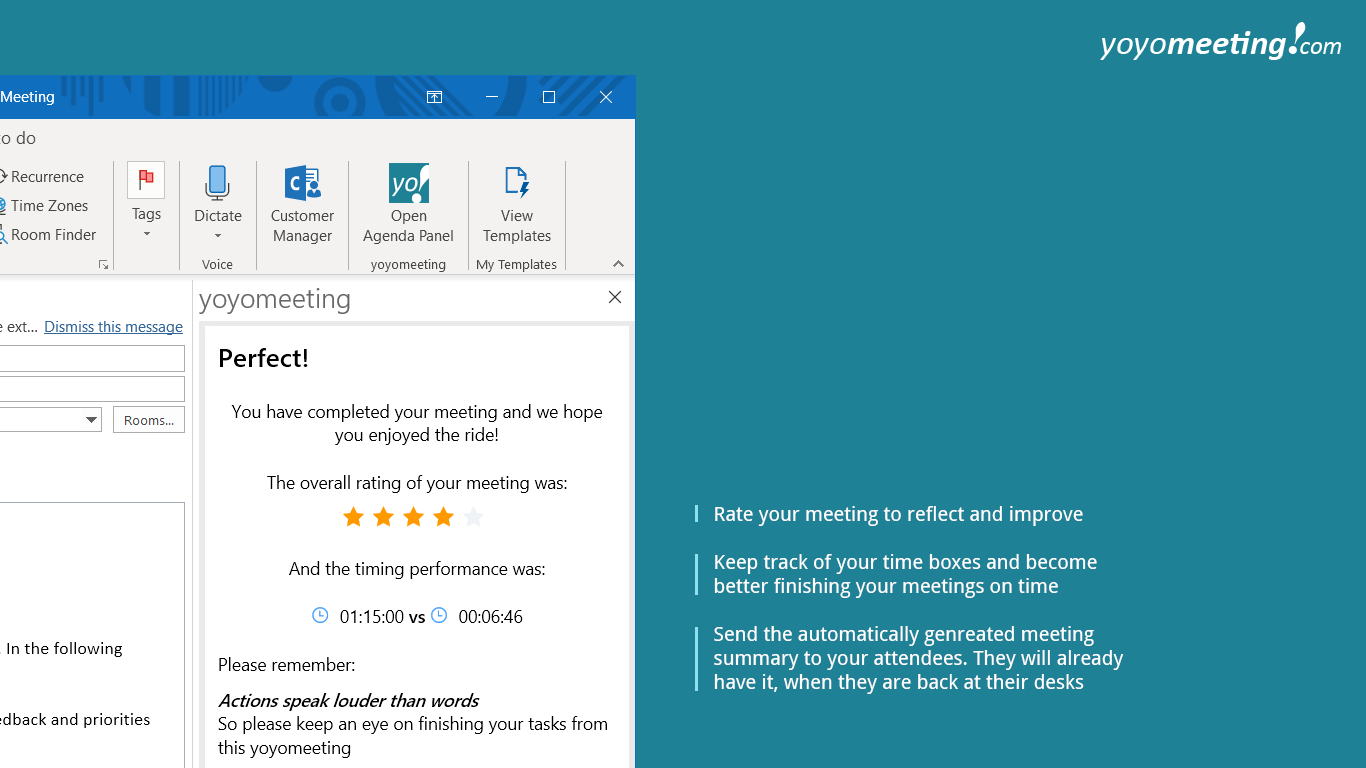Click inside the meeting body text area
Viewport: 1366px width, 768px height.
pos(92,635)
